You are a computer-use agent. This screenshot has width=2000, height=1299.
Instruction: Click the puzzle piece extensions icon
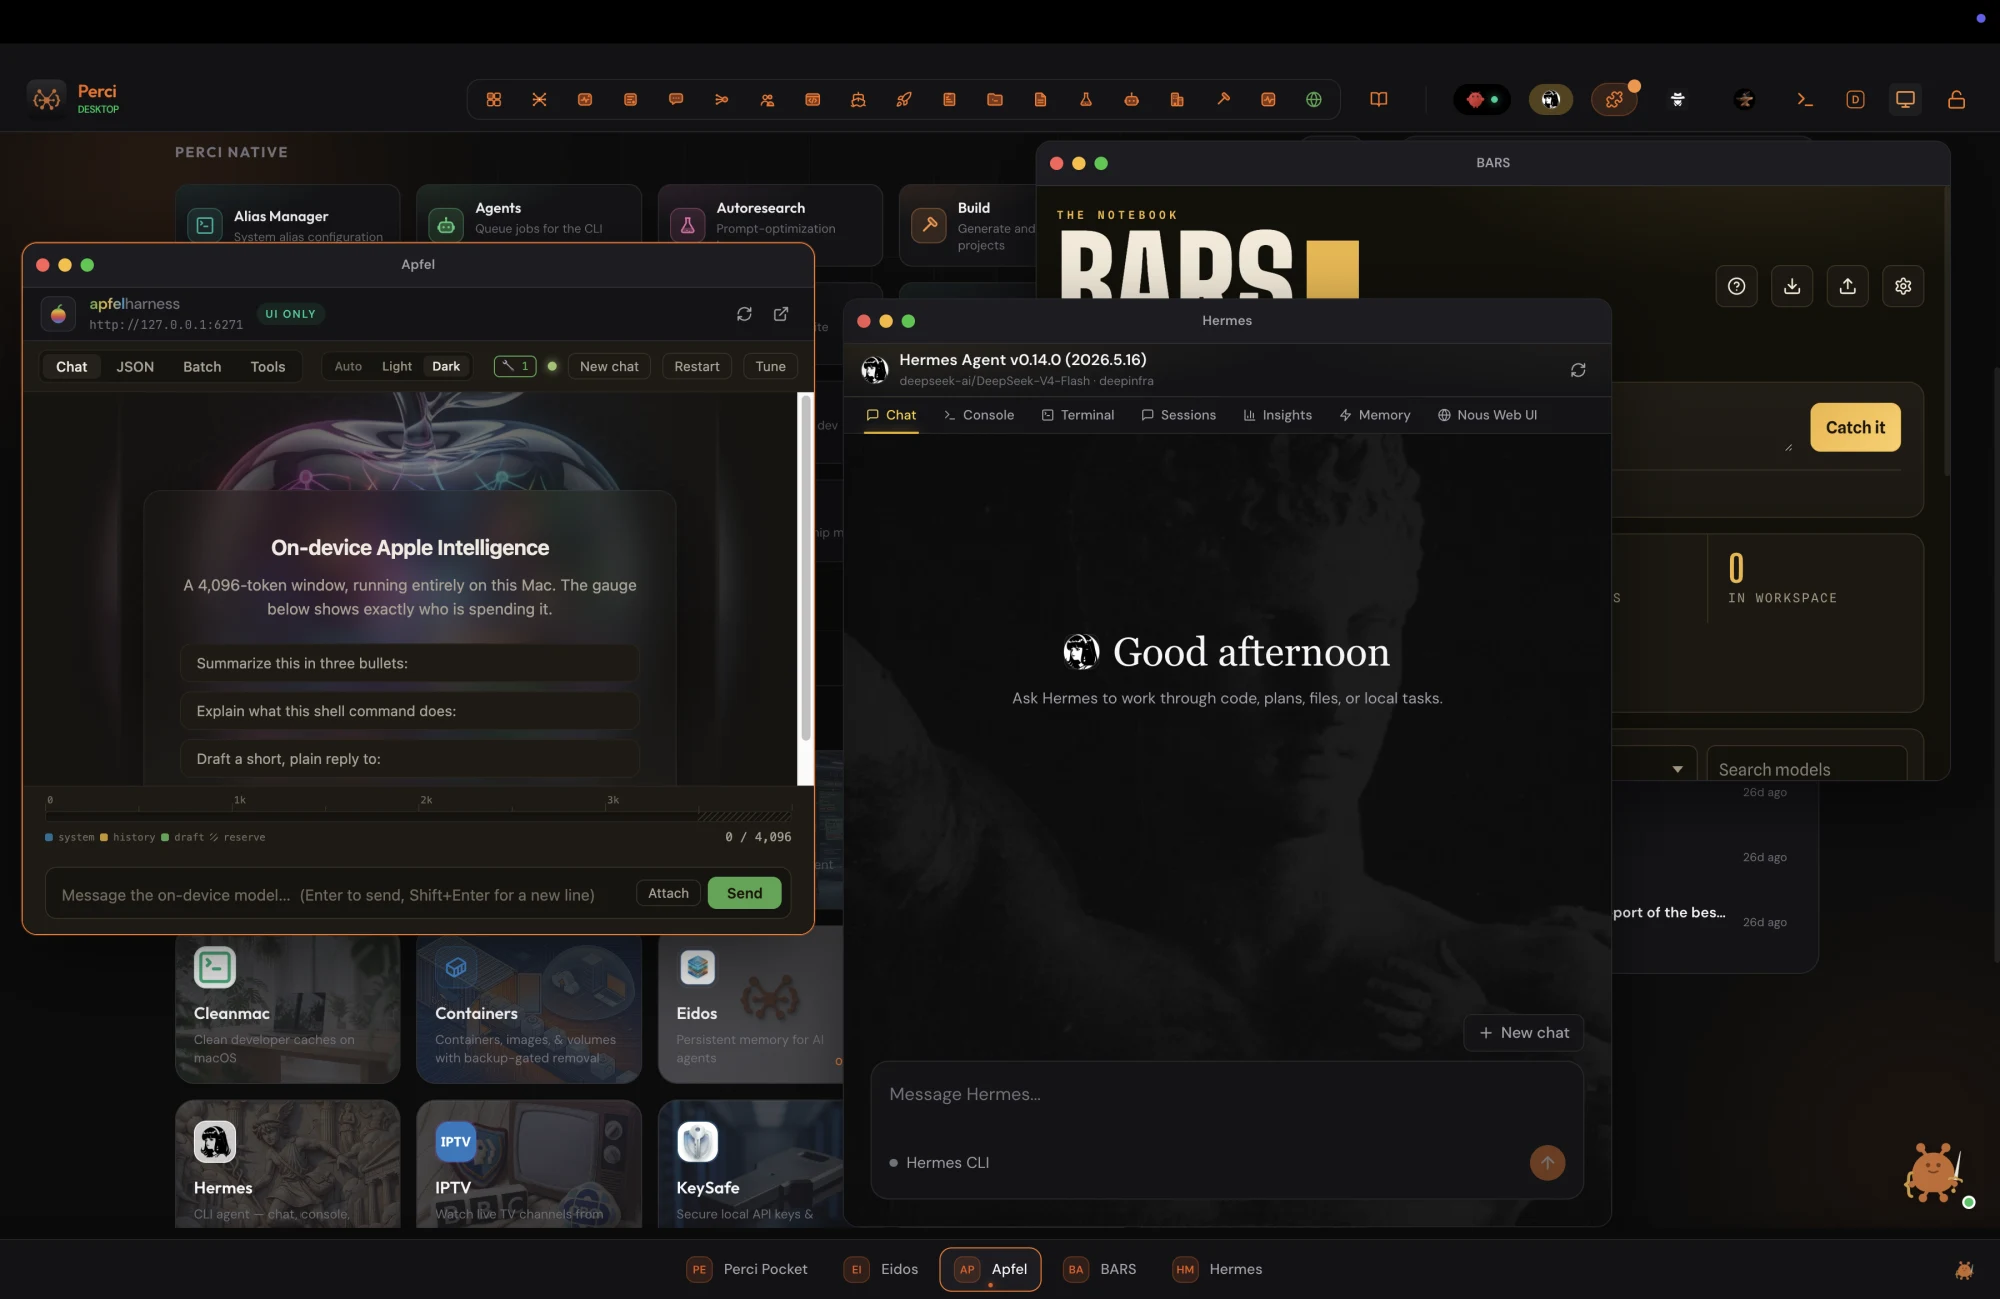1614,100
